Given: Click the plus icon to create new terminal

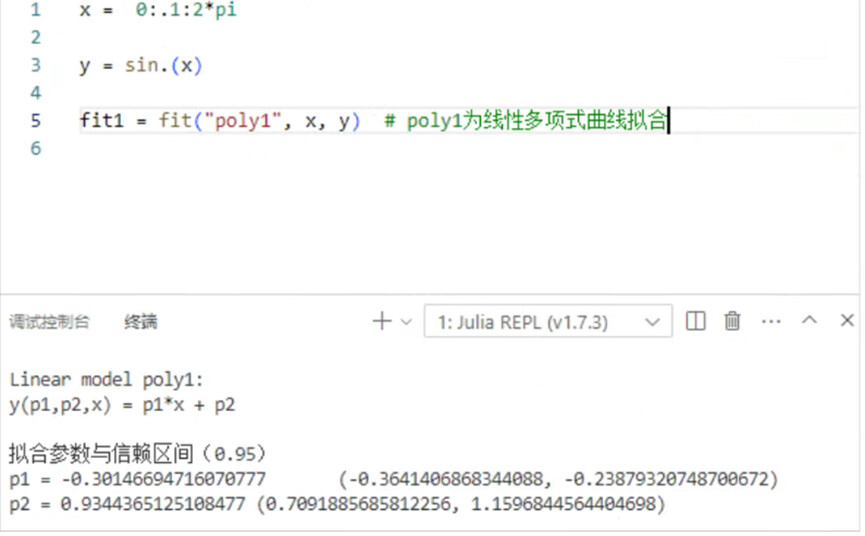Looking at the screenshot, I should pos(382,321).
